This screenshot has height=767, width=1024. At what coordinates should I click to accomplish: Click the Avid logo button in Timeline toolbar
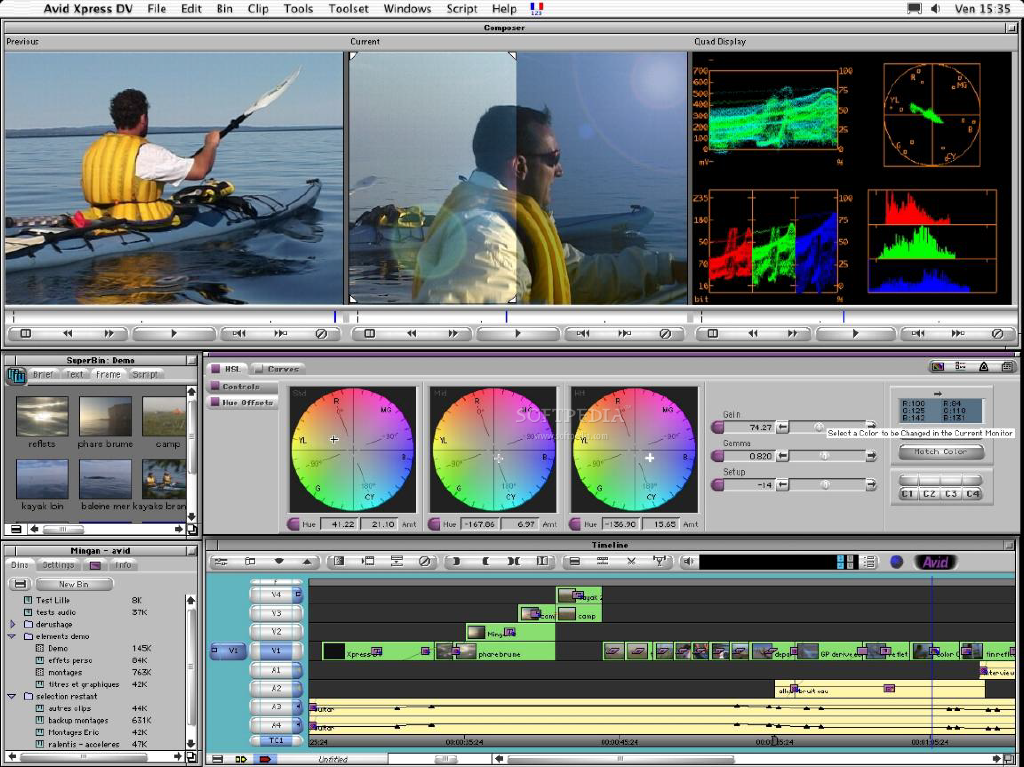pyautogui.click(x=934, y=562)
